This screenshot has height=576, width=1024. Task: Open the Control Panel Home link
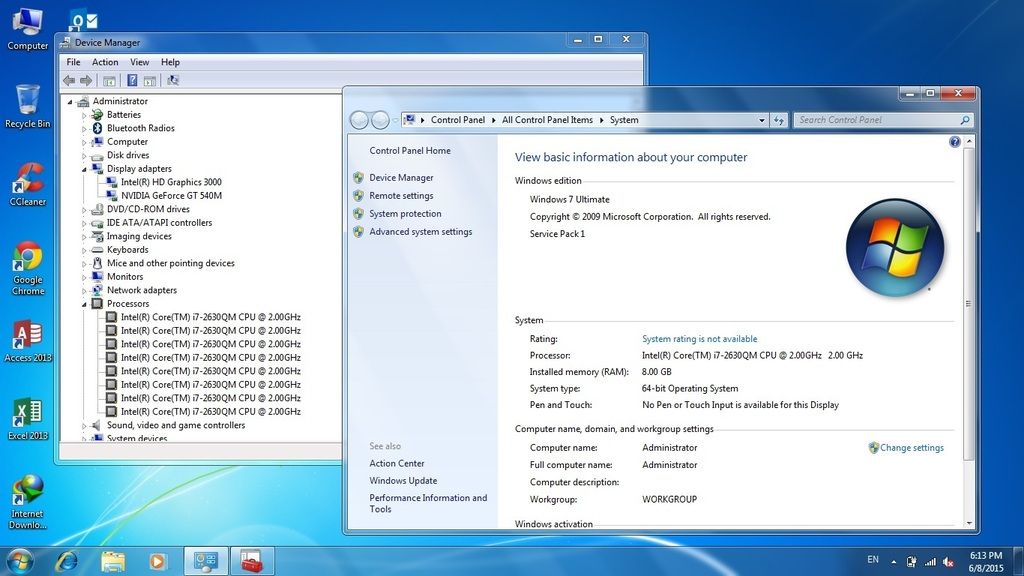click(410, 151)
